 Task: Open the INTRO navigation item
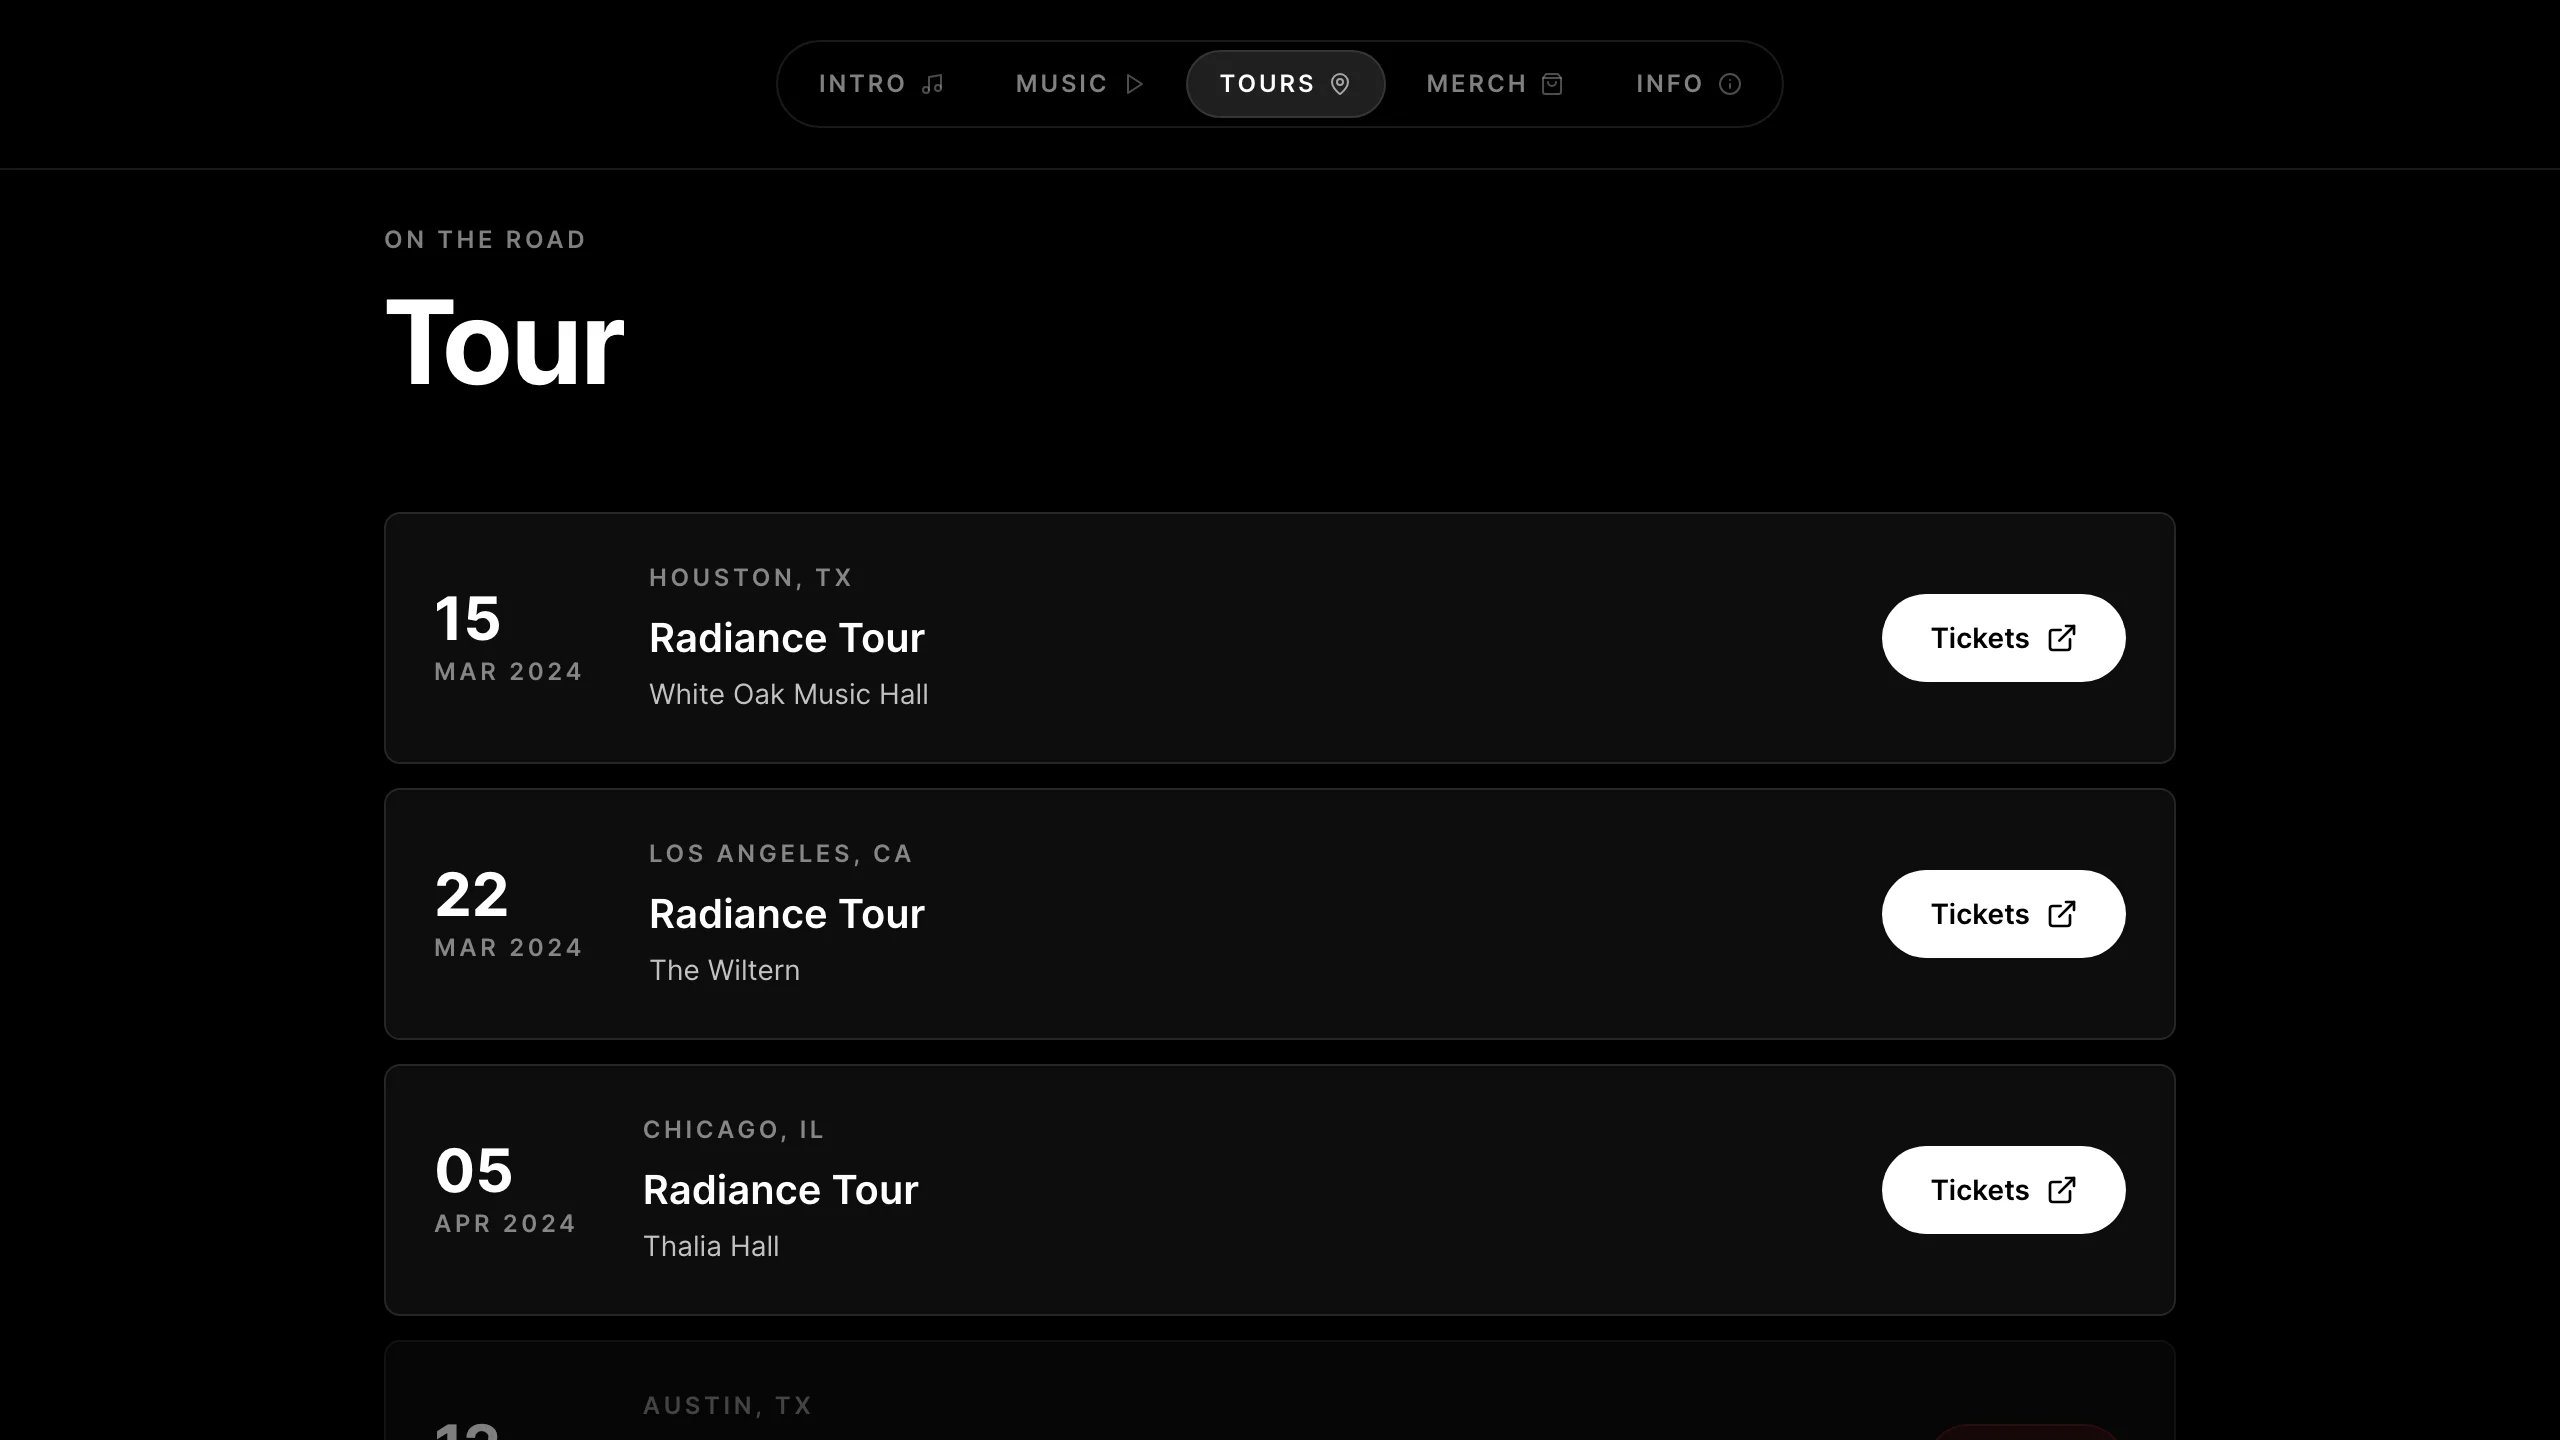862,83
